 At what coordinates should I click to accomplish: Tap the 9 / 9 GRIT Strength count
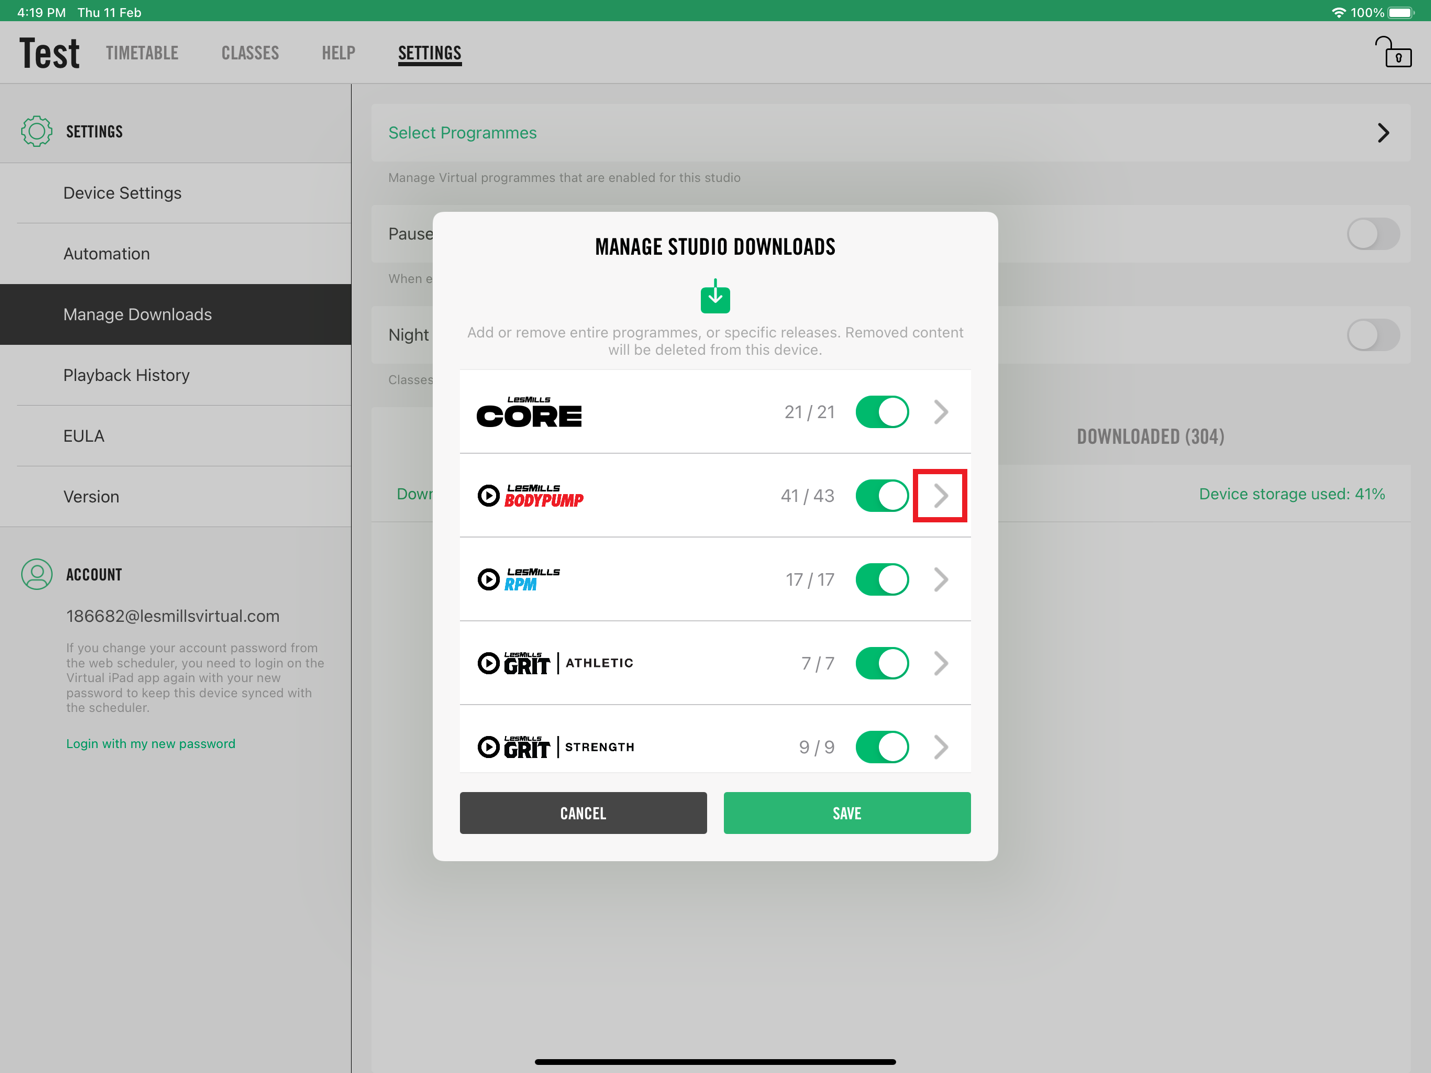tap(816, 748)
